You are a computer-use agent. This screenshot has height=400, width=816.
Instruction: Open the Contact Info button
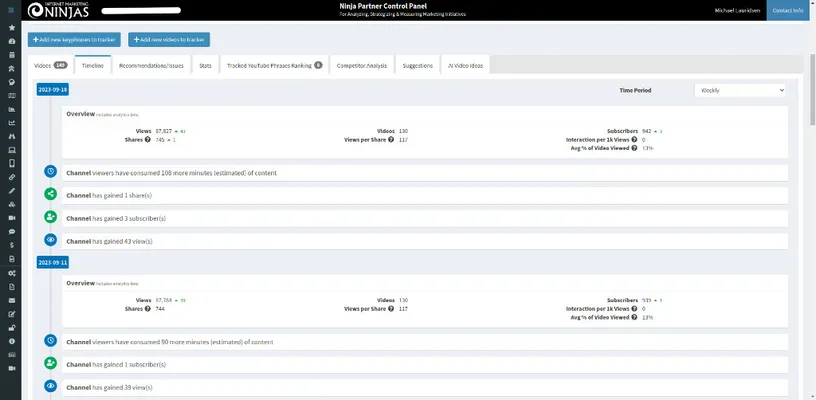pos(790,10)
